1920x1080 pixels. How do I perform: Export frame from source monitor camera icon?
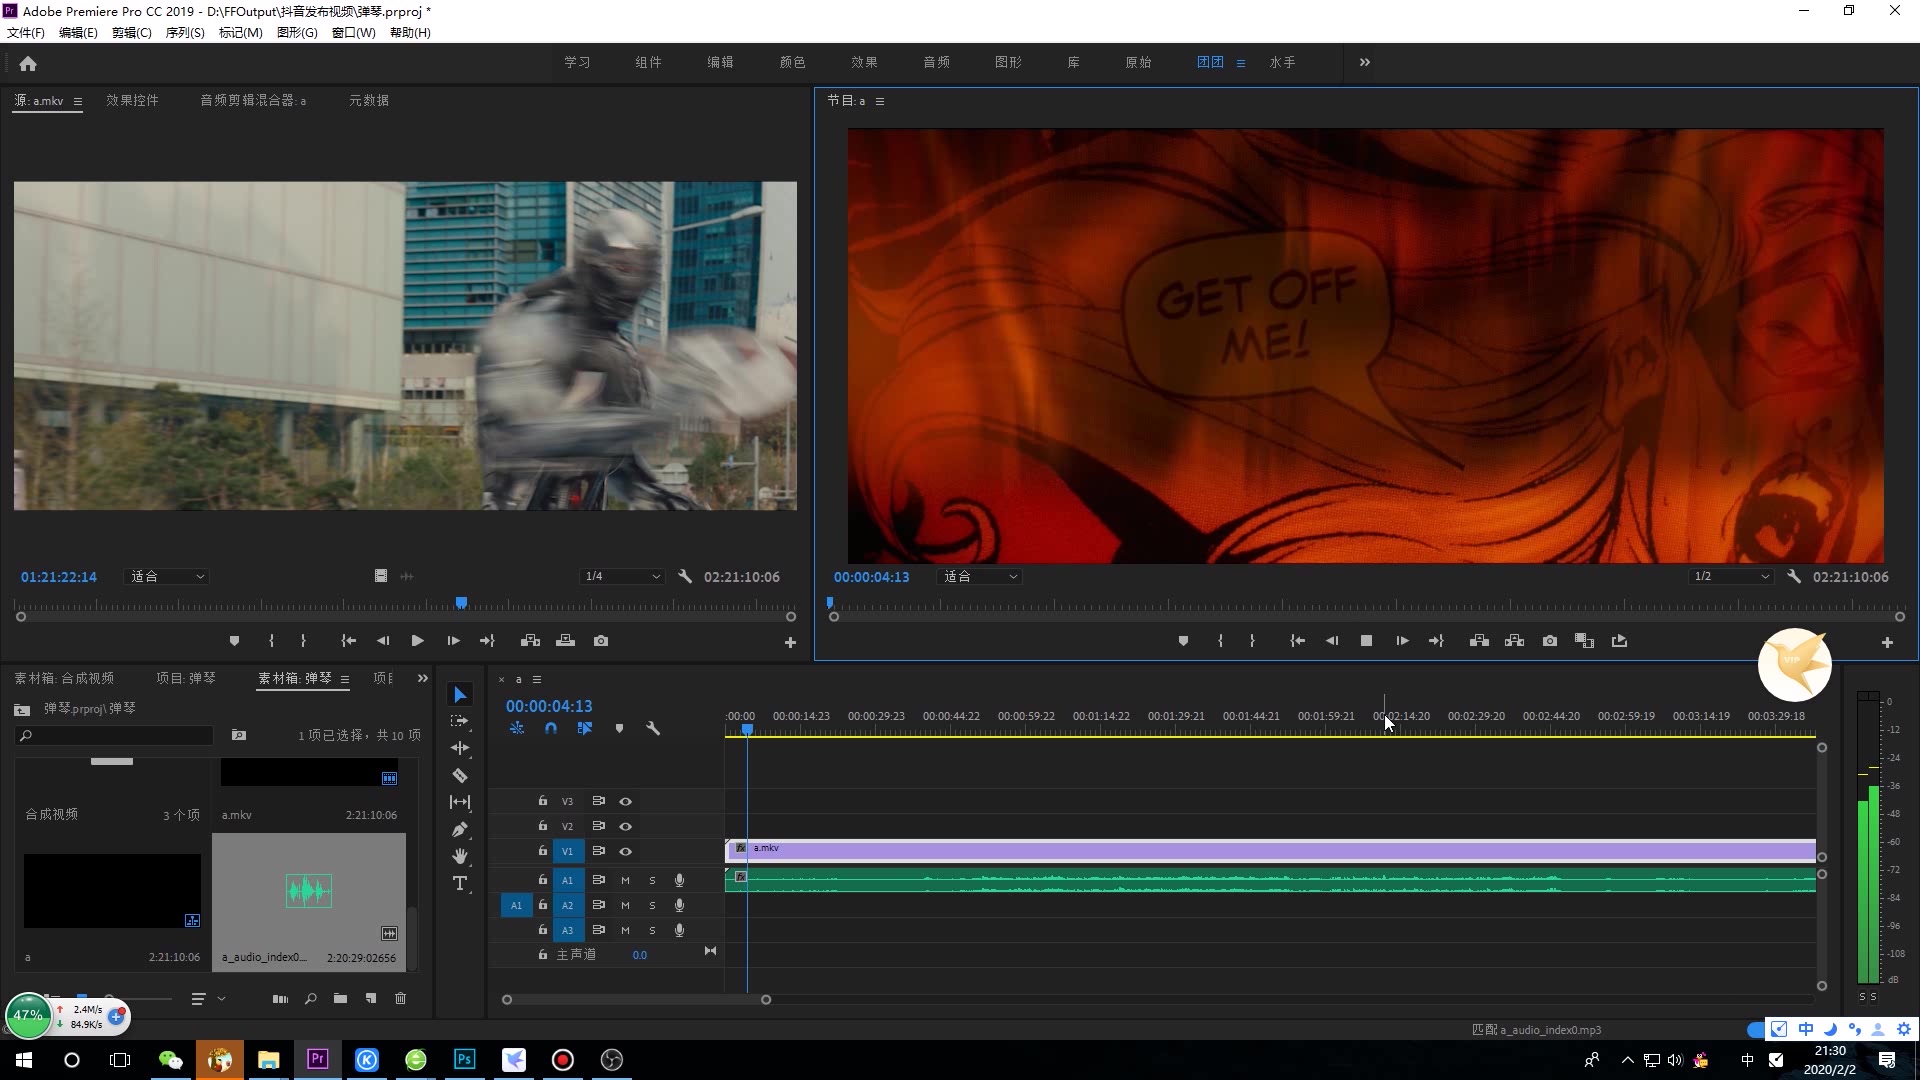[x=601, y=641]
